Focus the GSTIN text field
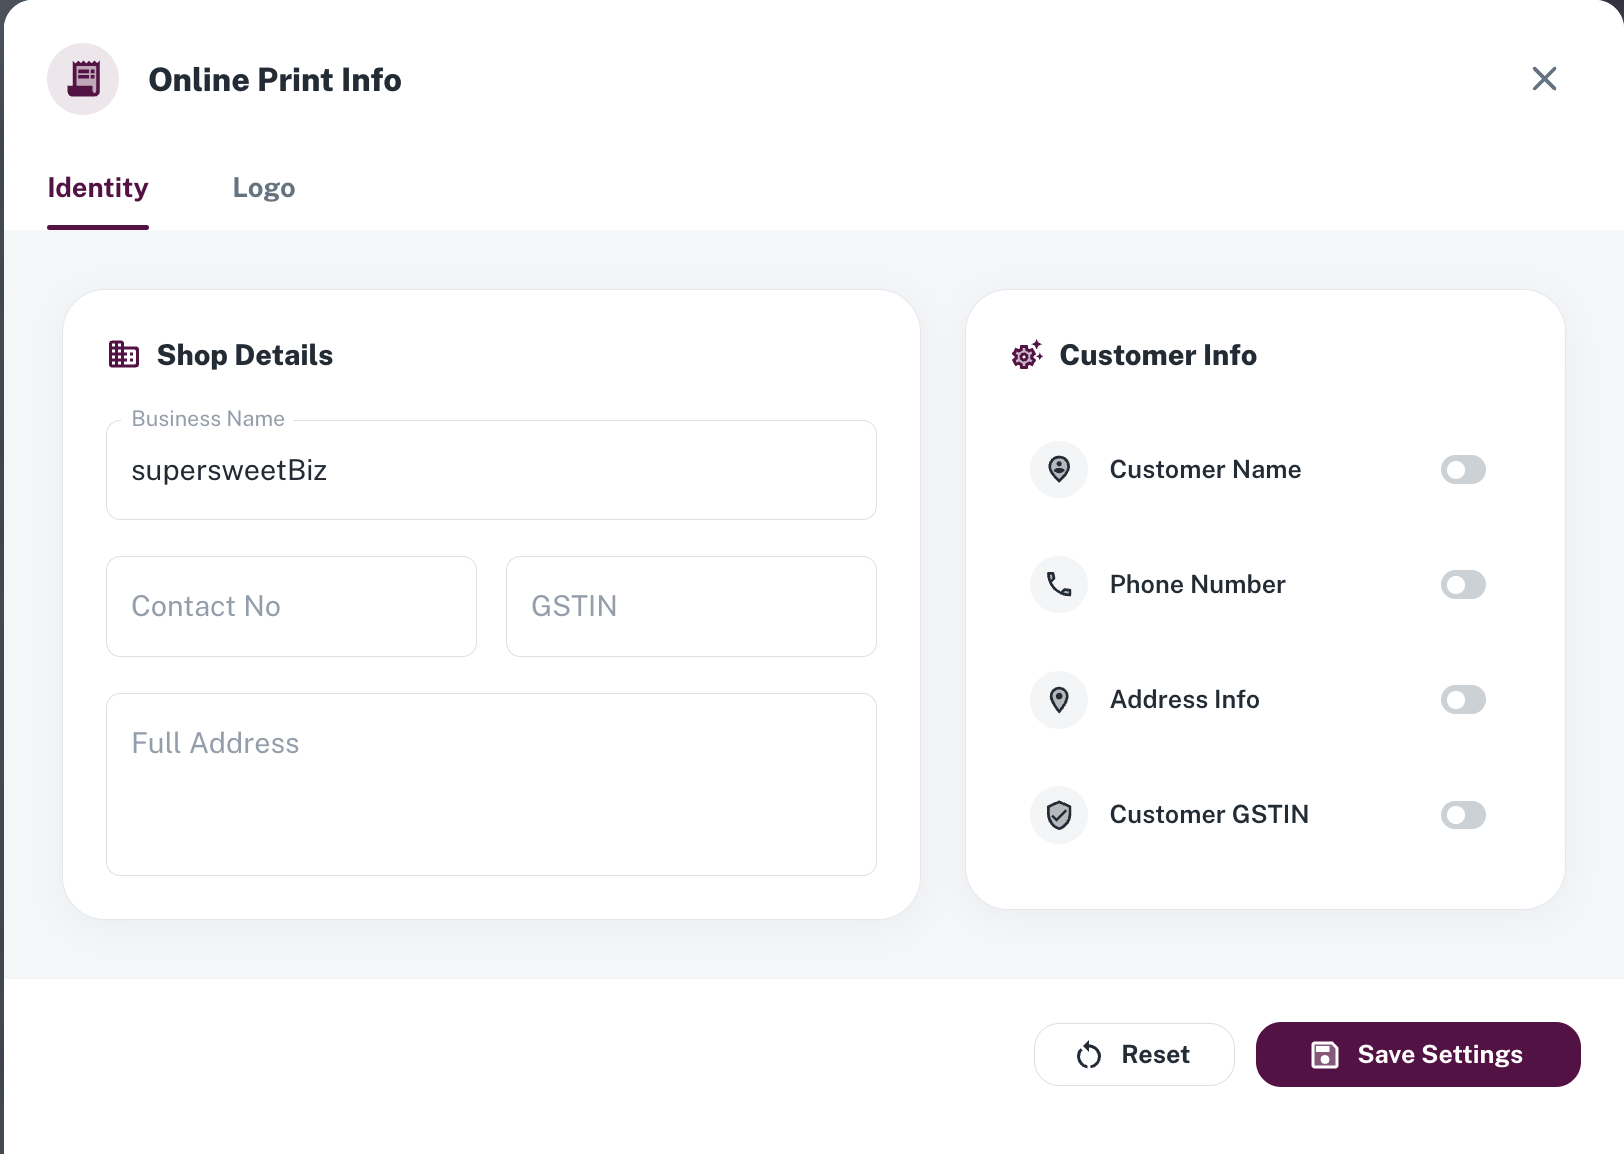Screen dimensions: 1624x1154 691,607
